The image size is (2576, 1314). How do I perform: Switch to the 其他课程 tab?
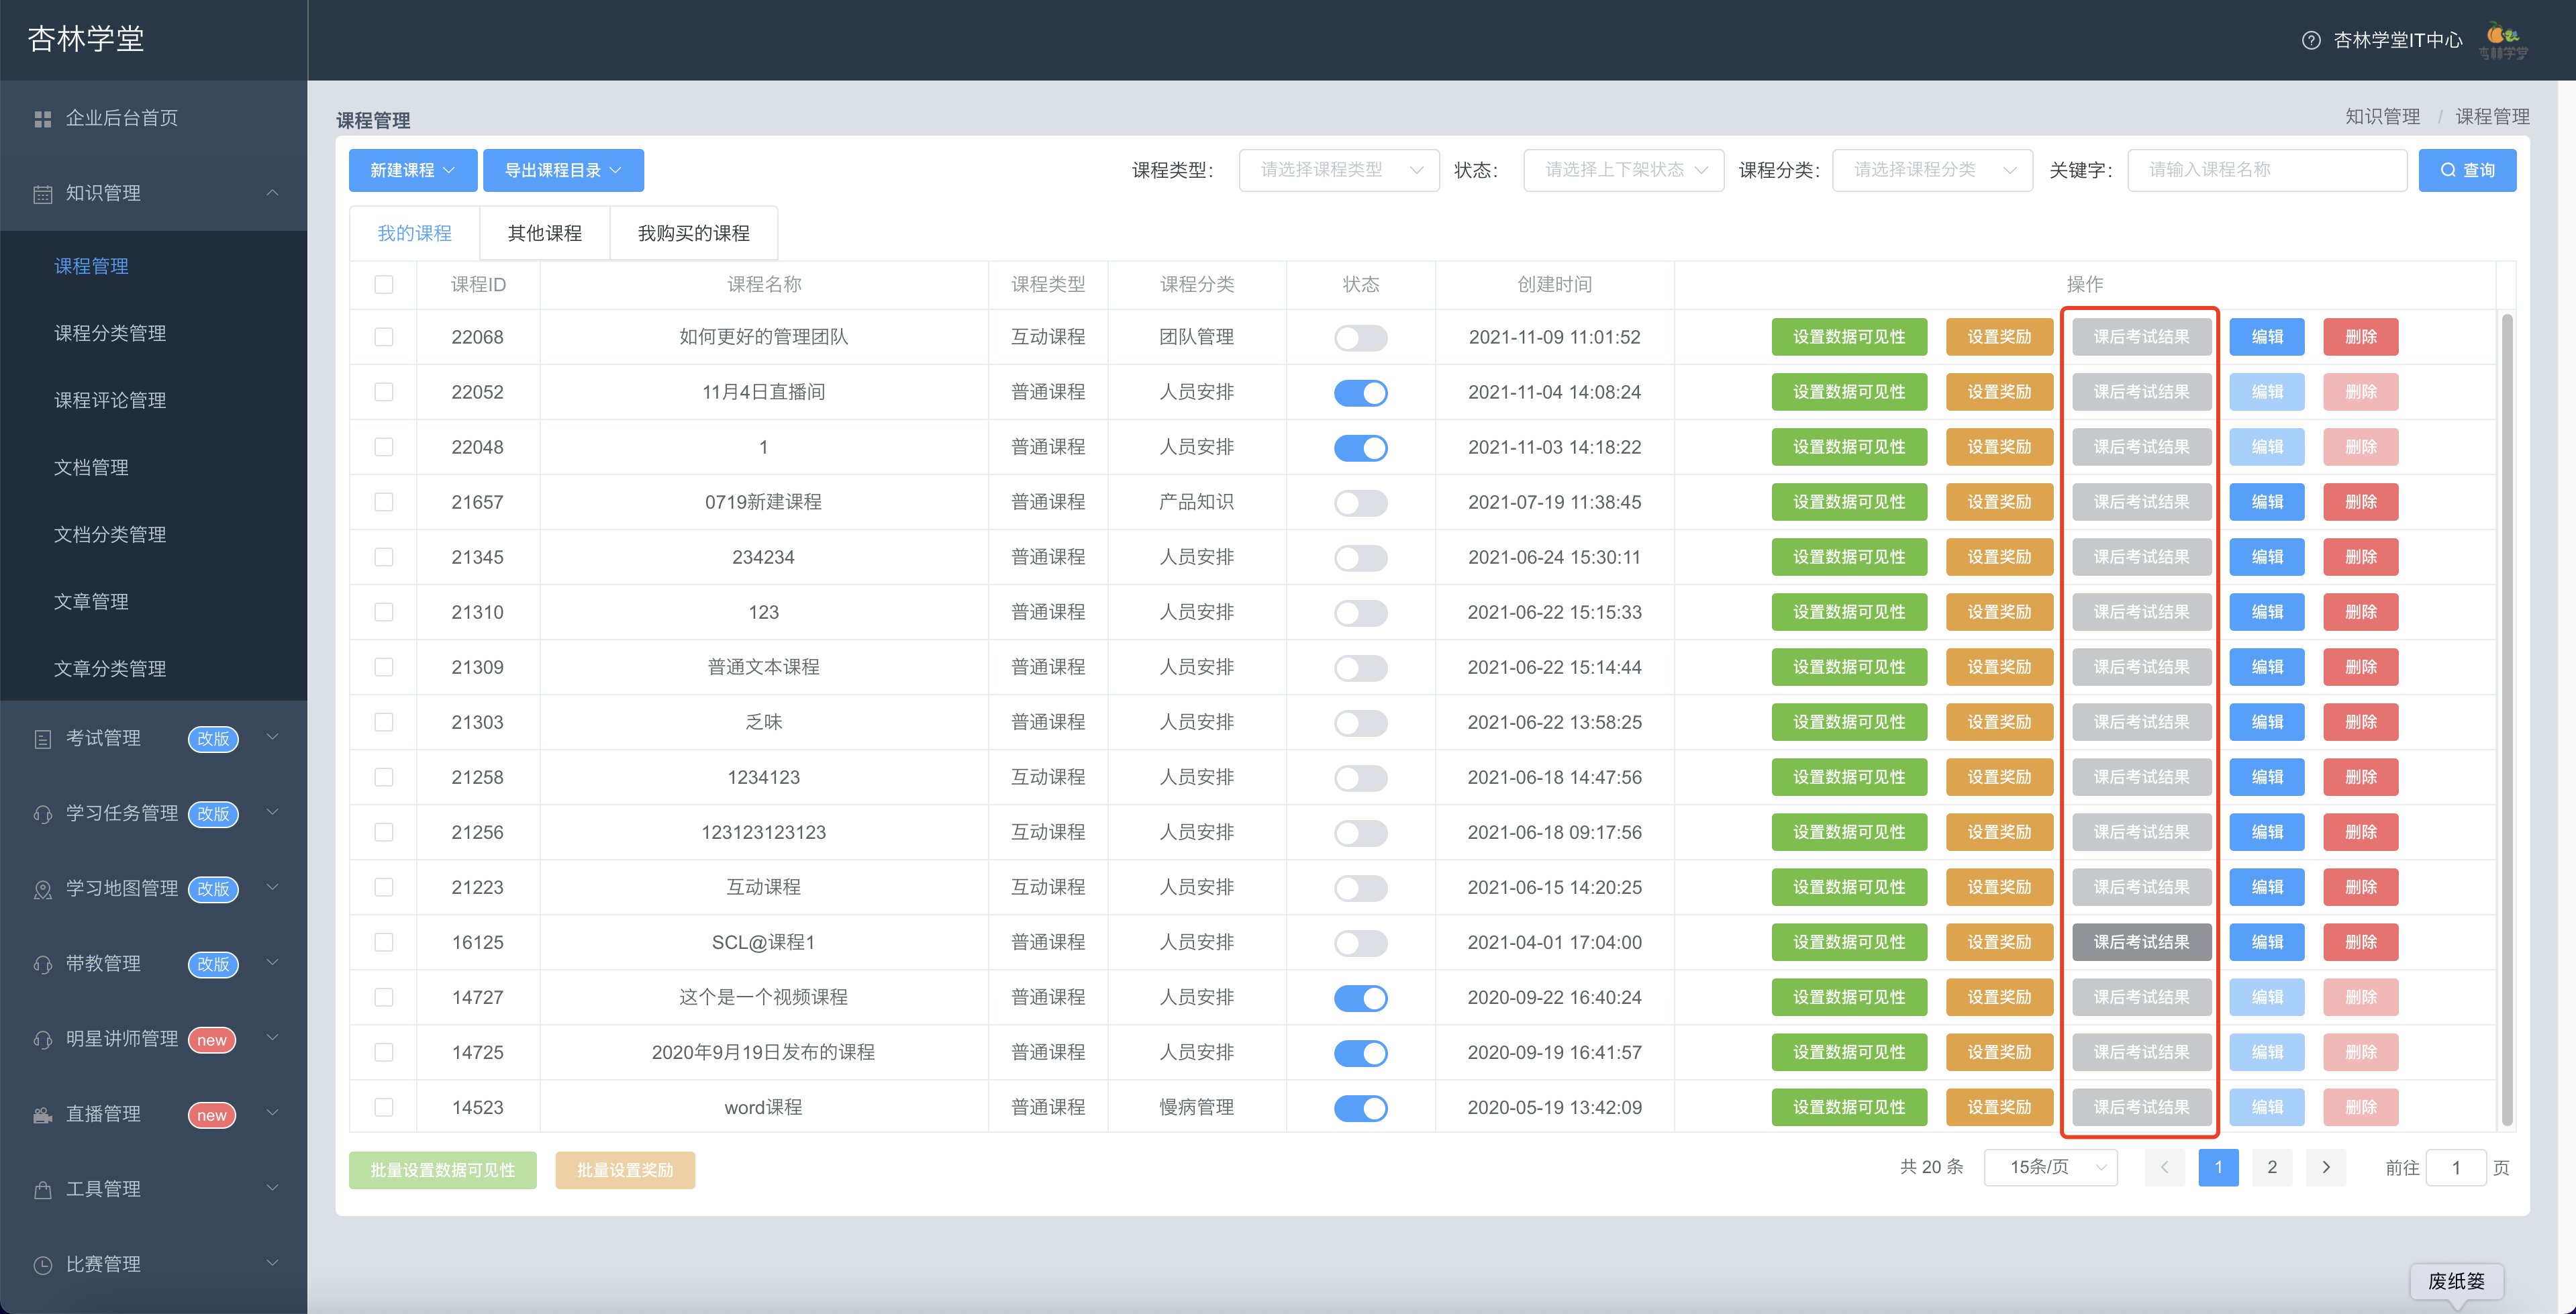point(545,233)
